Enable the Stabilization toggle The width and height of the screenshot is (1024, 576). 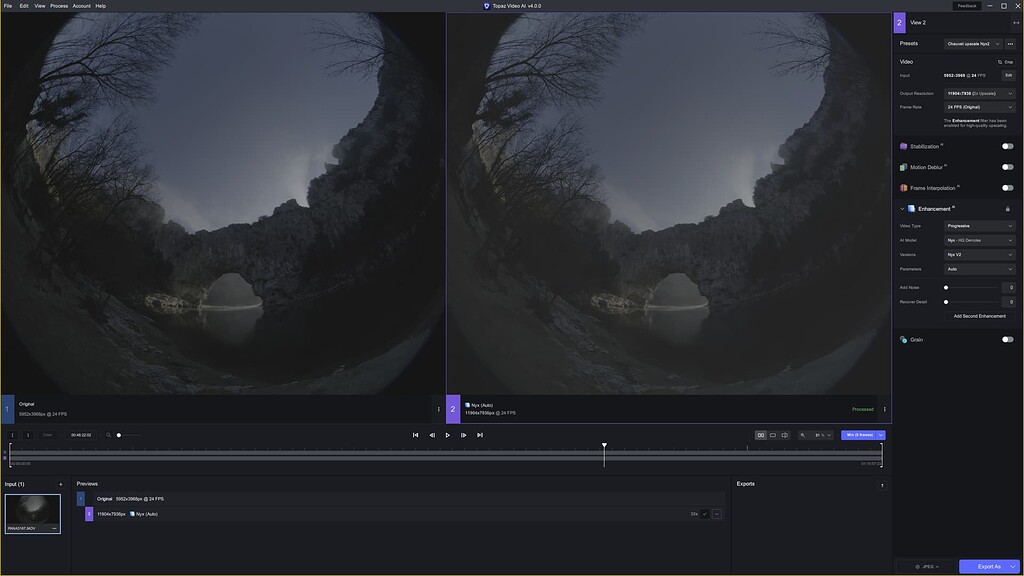coord(1009,145)
